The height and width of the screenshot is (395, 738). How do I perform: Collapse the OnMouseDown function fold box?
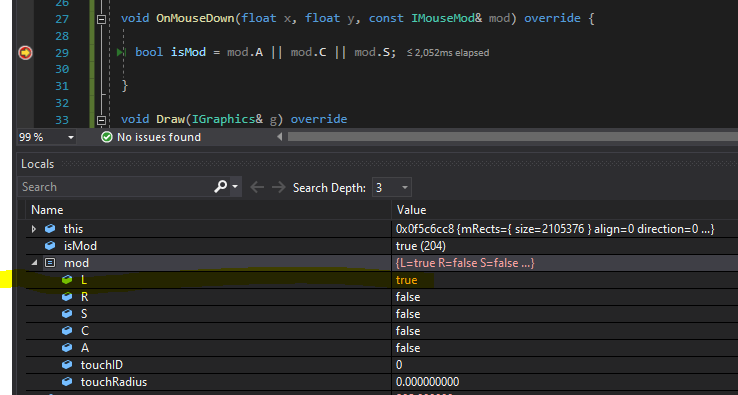101,19
